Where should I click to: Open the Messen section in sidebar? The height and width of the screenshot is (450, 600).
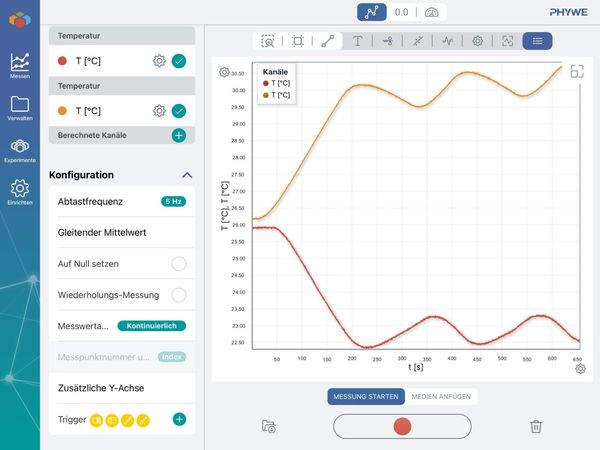click(20, 65)
